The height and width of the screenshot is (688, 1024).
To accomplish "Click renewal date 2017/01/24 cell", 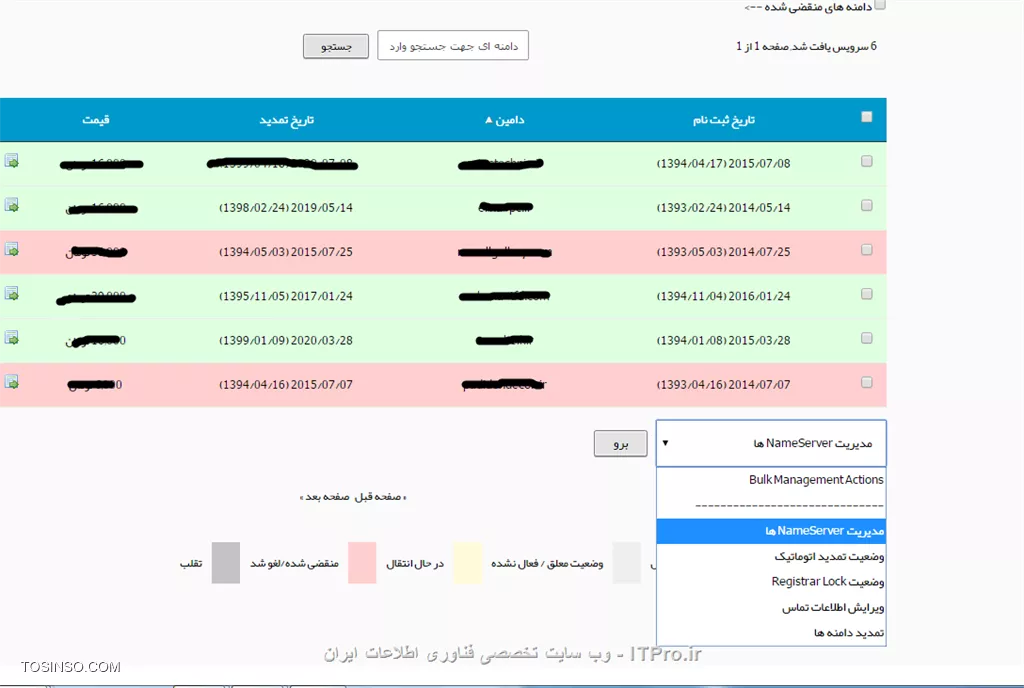I will pyautogui.click(x=285, y=296).
